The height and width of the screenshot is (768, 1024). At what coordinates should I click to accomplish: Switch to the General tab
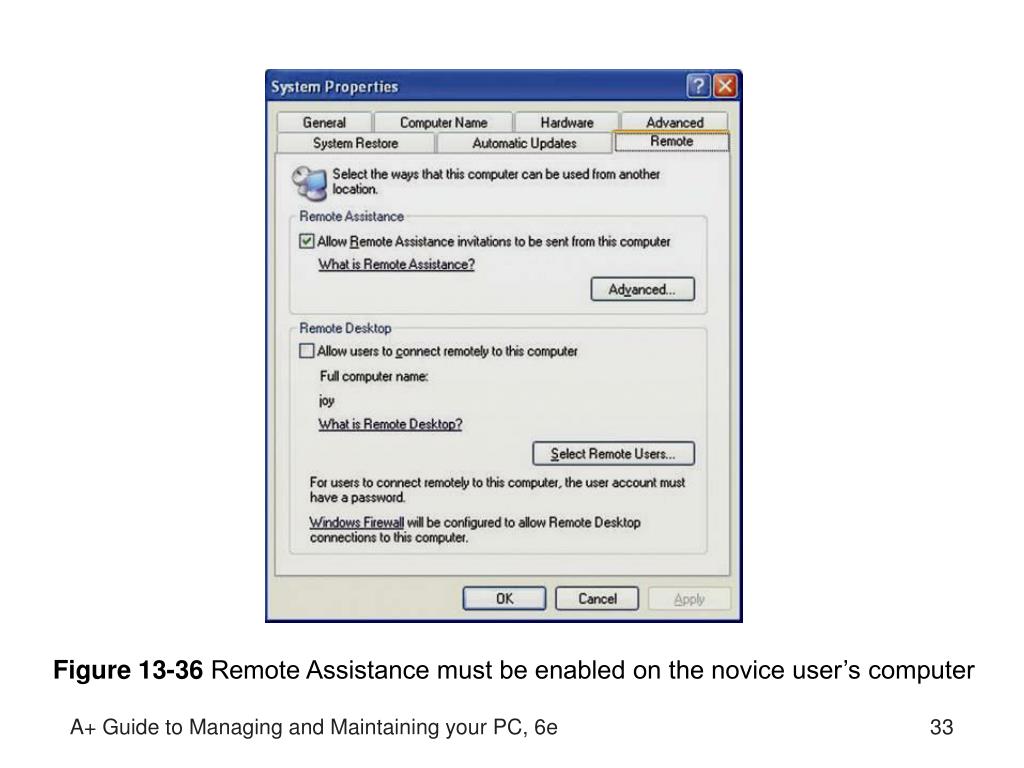tap(325, 122)
